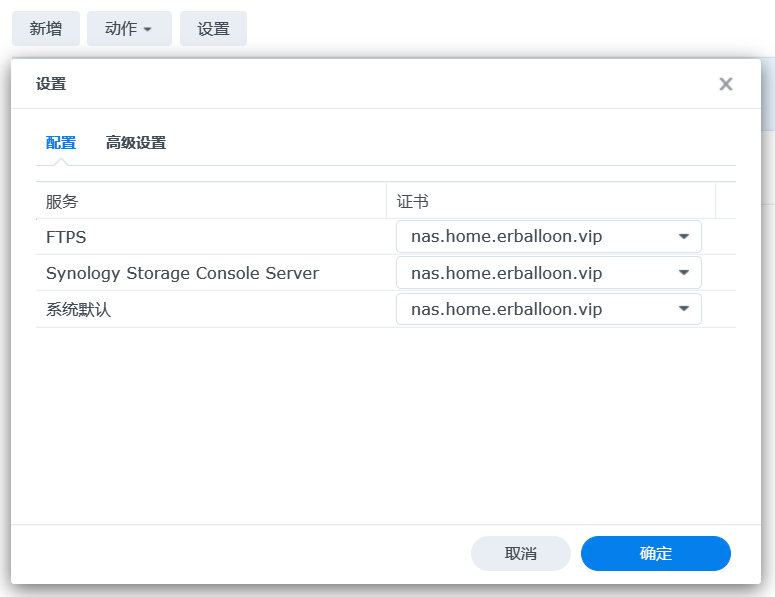
Task: Expand Synology Storage Console Server certificate arrow
Action: point(684,273)
